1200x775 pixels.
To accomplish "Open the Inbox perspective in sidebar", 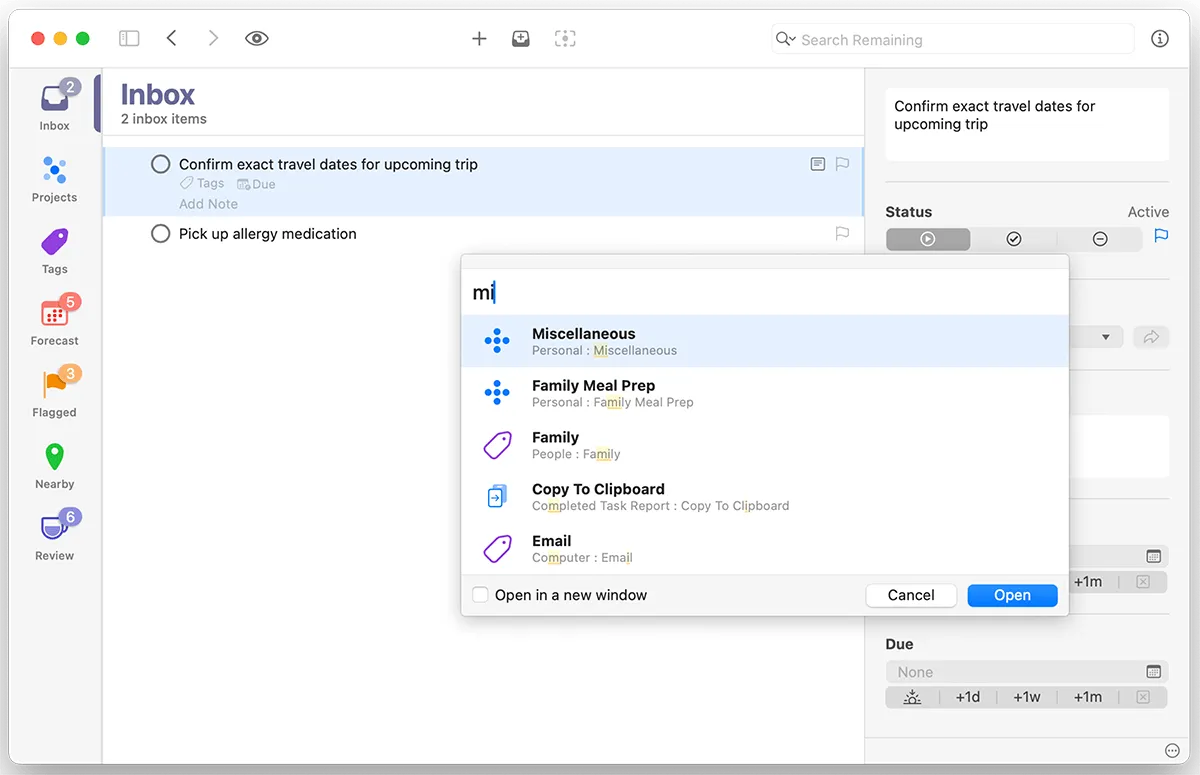I will (x=54, y=106).
